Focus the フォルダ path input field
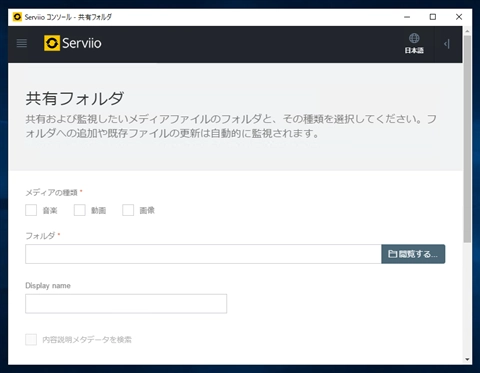This screenshot has width=480, height=373. (x=203, y=254)
